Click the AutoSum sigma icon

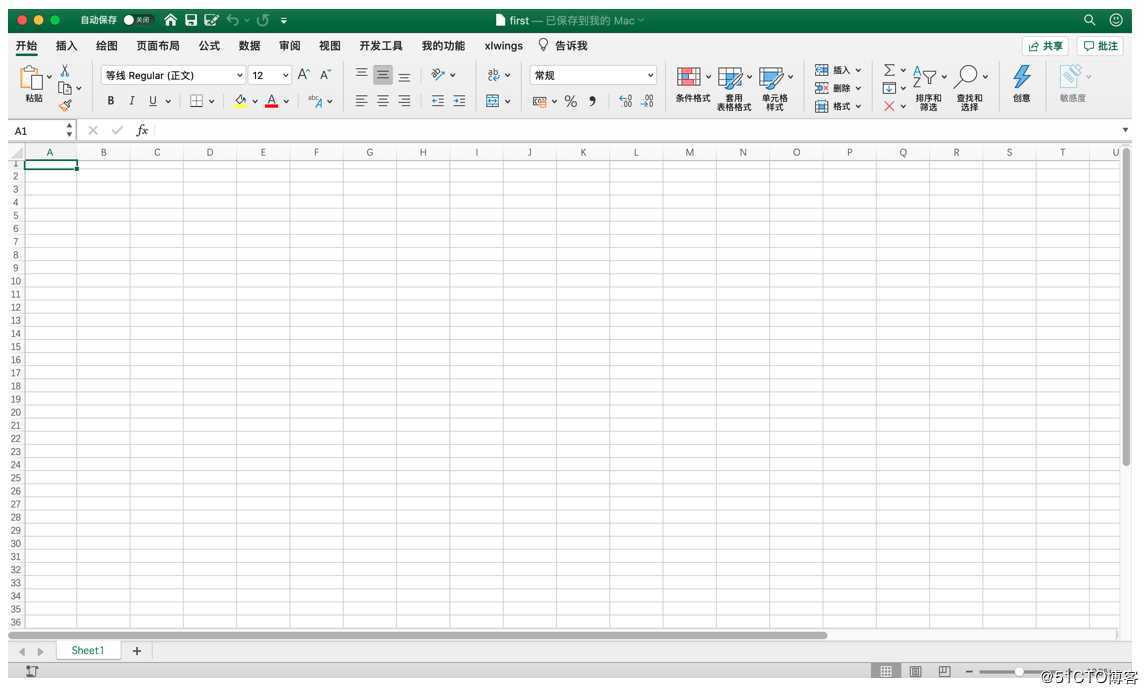[x=889, y=70]
